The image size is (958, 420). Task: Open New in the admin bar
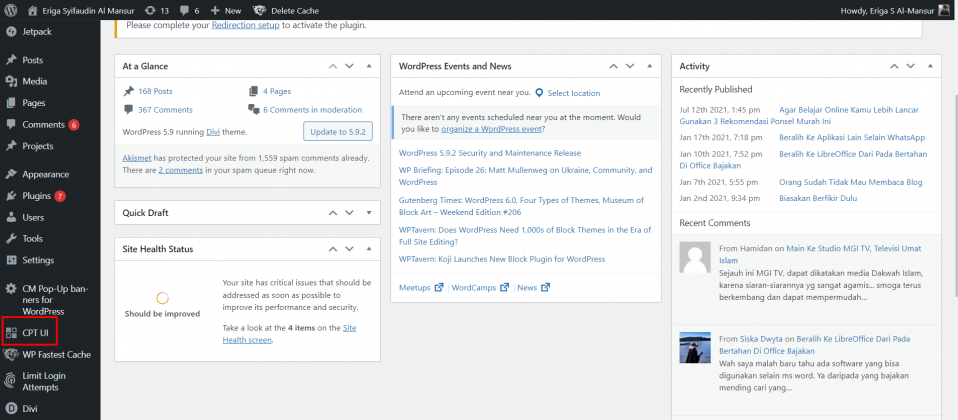(233, 11)
